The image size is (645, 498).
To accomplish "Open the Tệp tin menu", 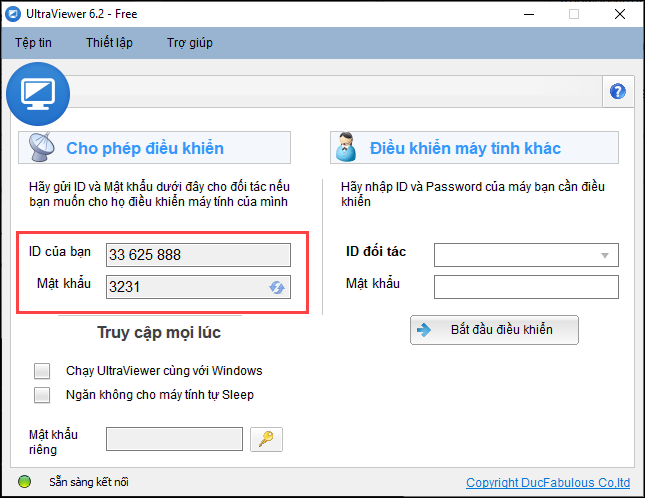I will pyautogui.click(x=33, y=43).
